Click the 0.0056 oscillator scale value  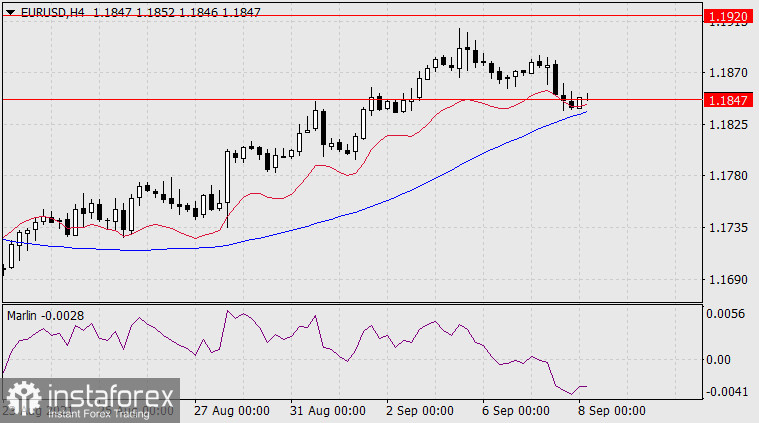coord(726,313)
